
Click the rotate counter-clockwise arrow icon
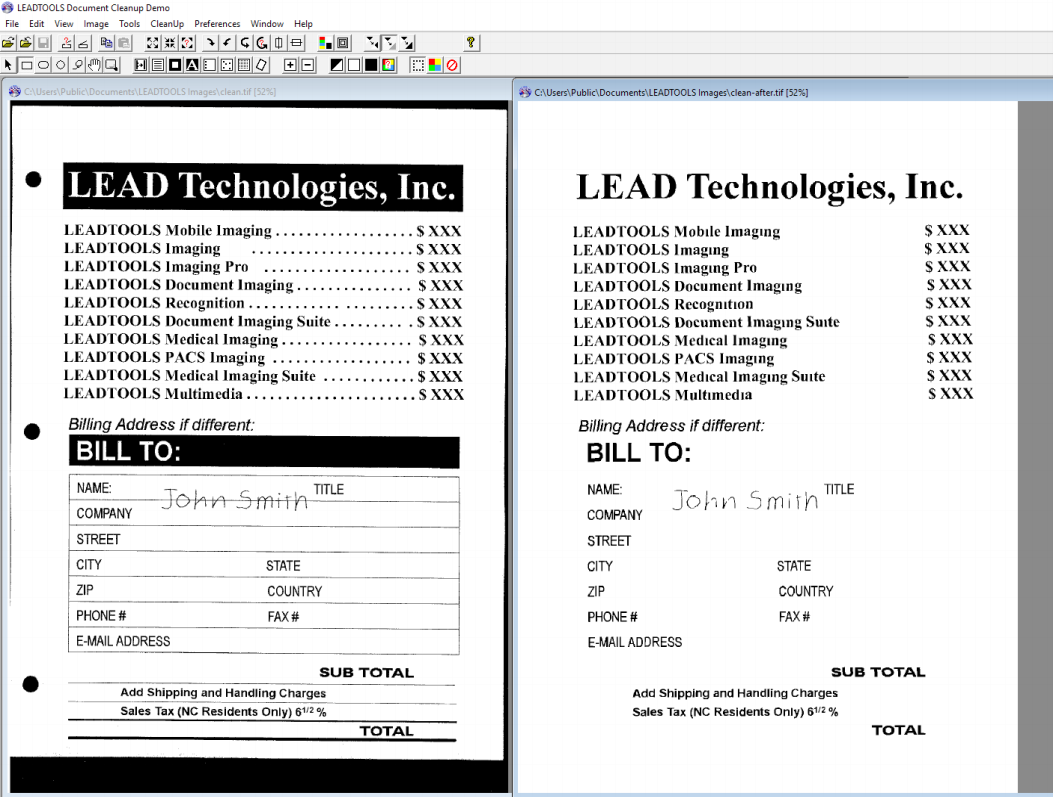tap(228, 43)
